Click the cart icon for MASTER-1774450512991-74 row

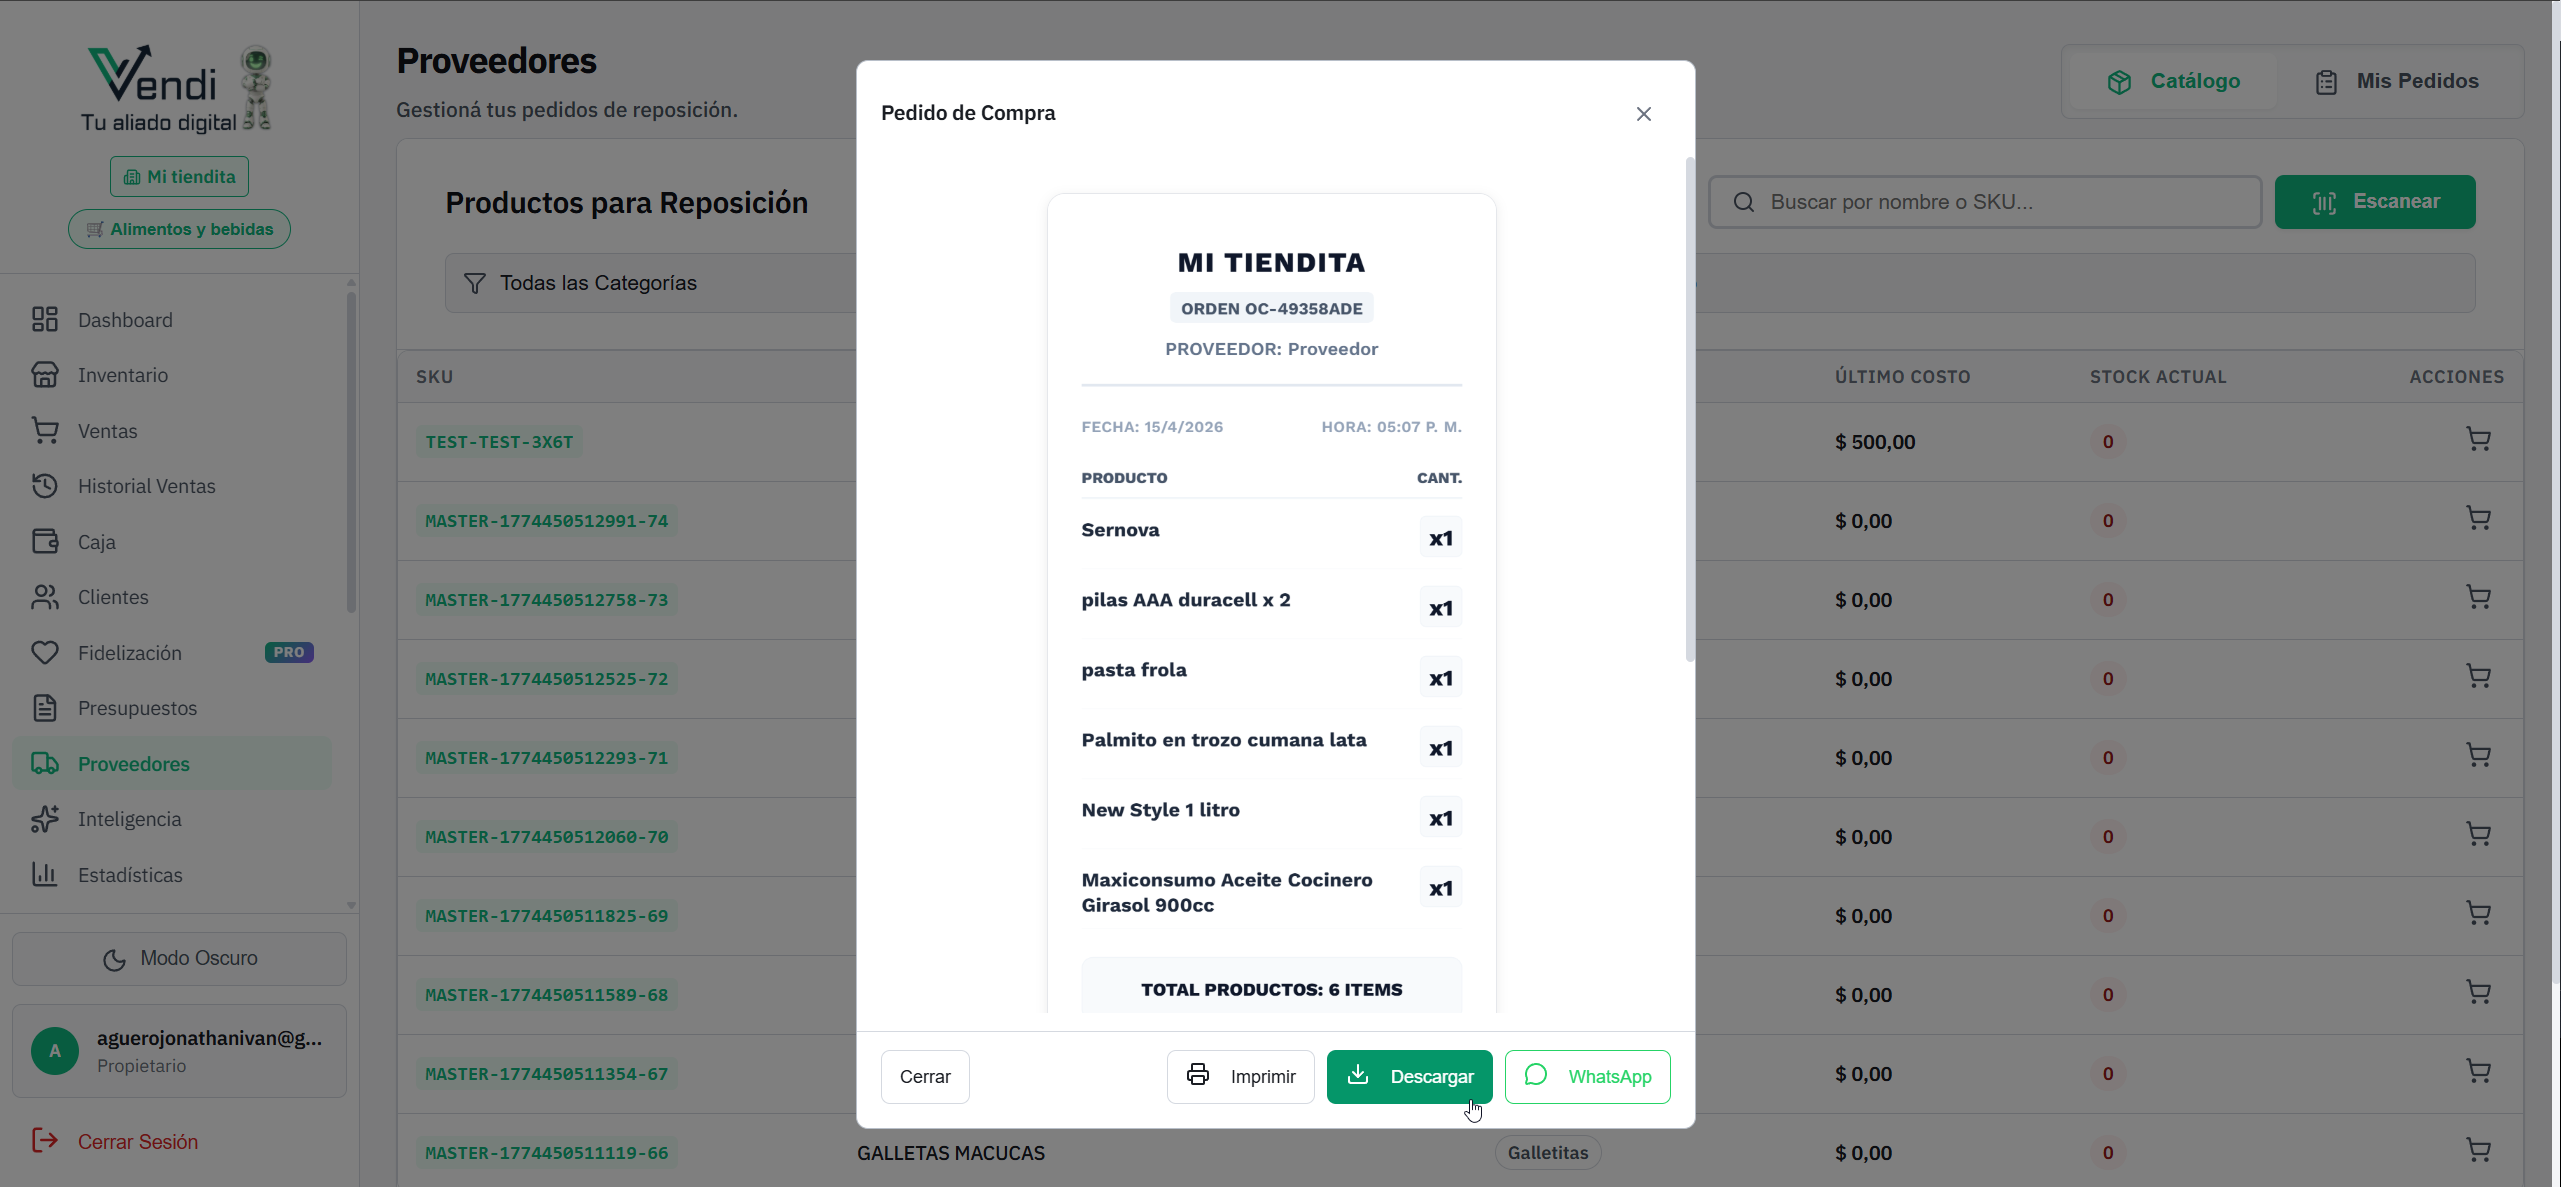[x=2477, y=519]
